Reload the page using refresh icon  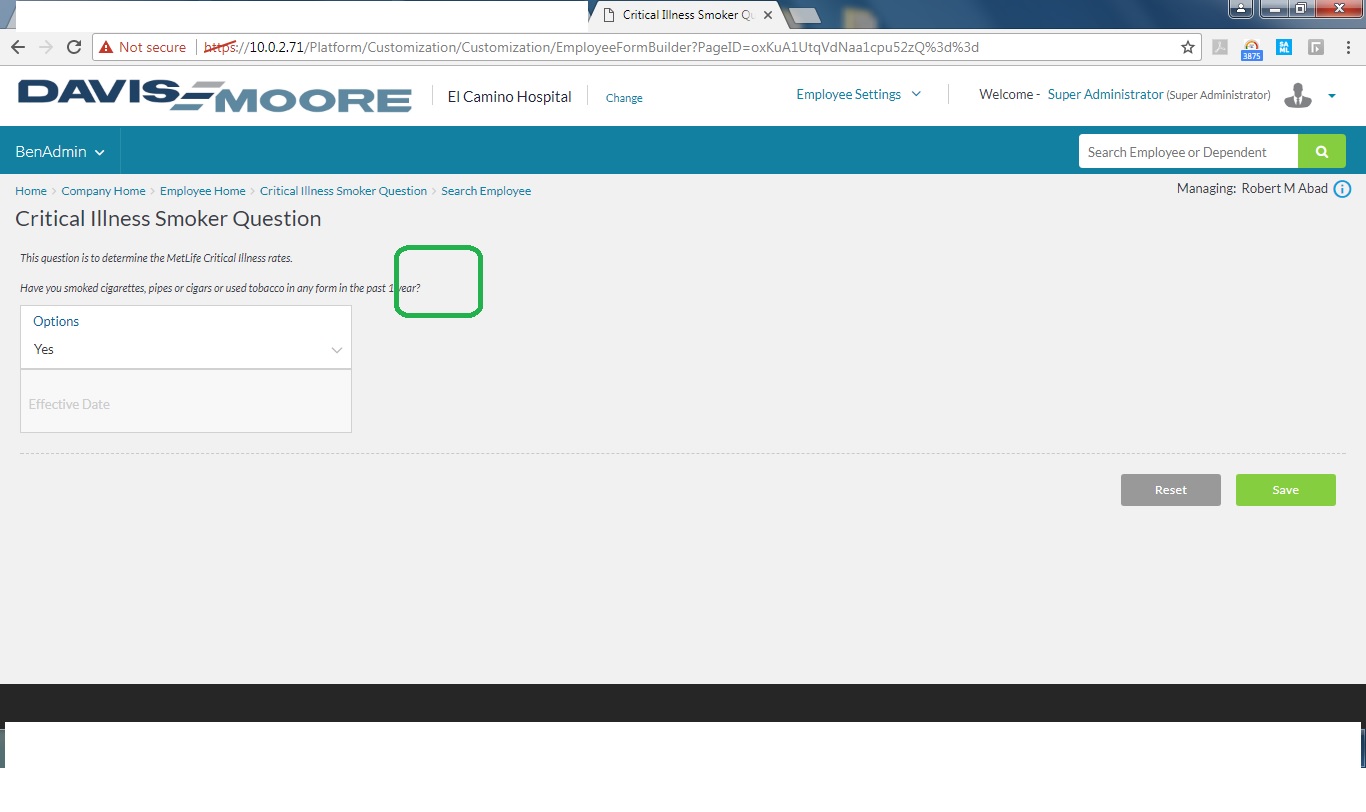click(x=74, y=47)
